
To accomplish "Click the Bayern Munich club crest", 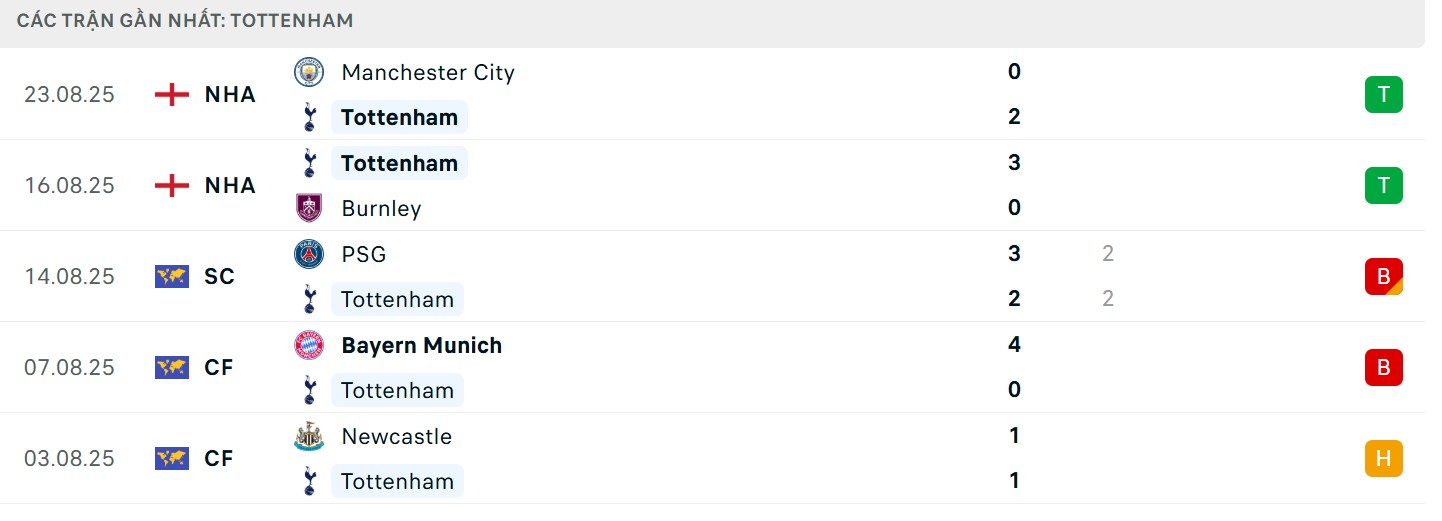I will point(309,345).
